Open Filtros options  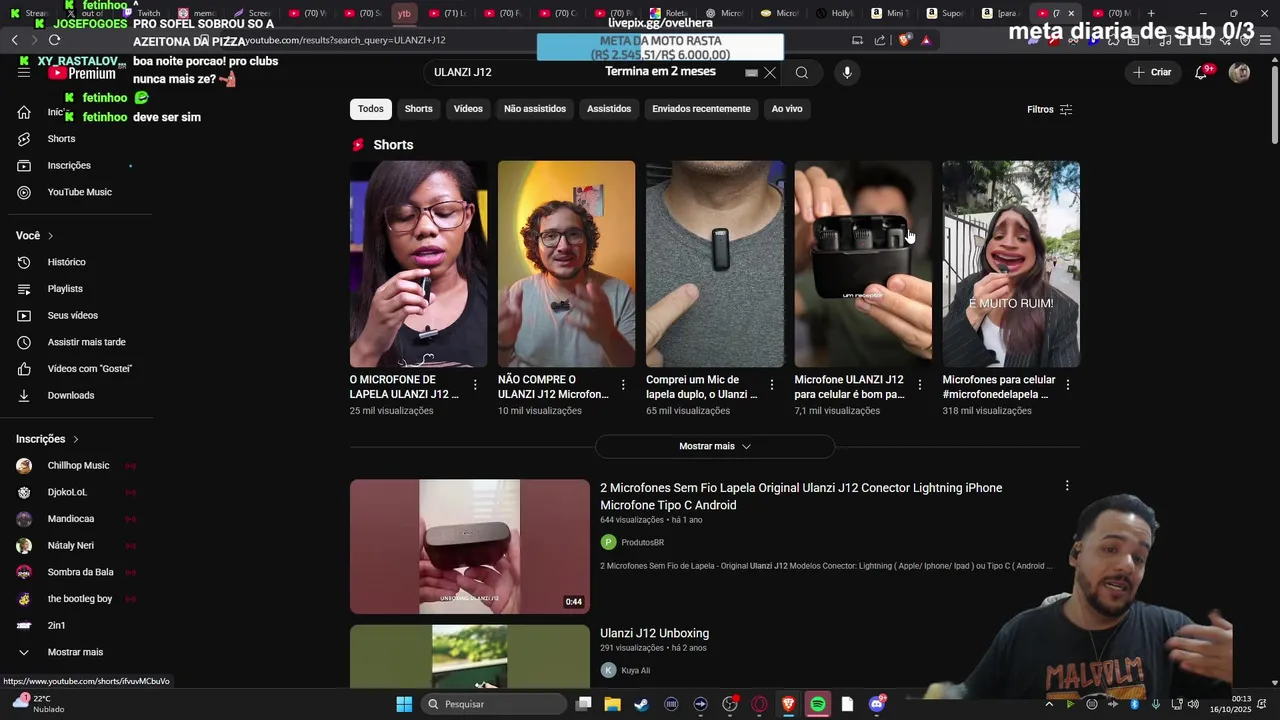point(1049,110)
